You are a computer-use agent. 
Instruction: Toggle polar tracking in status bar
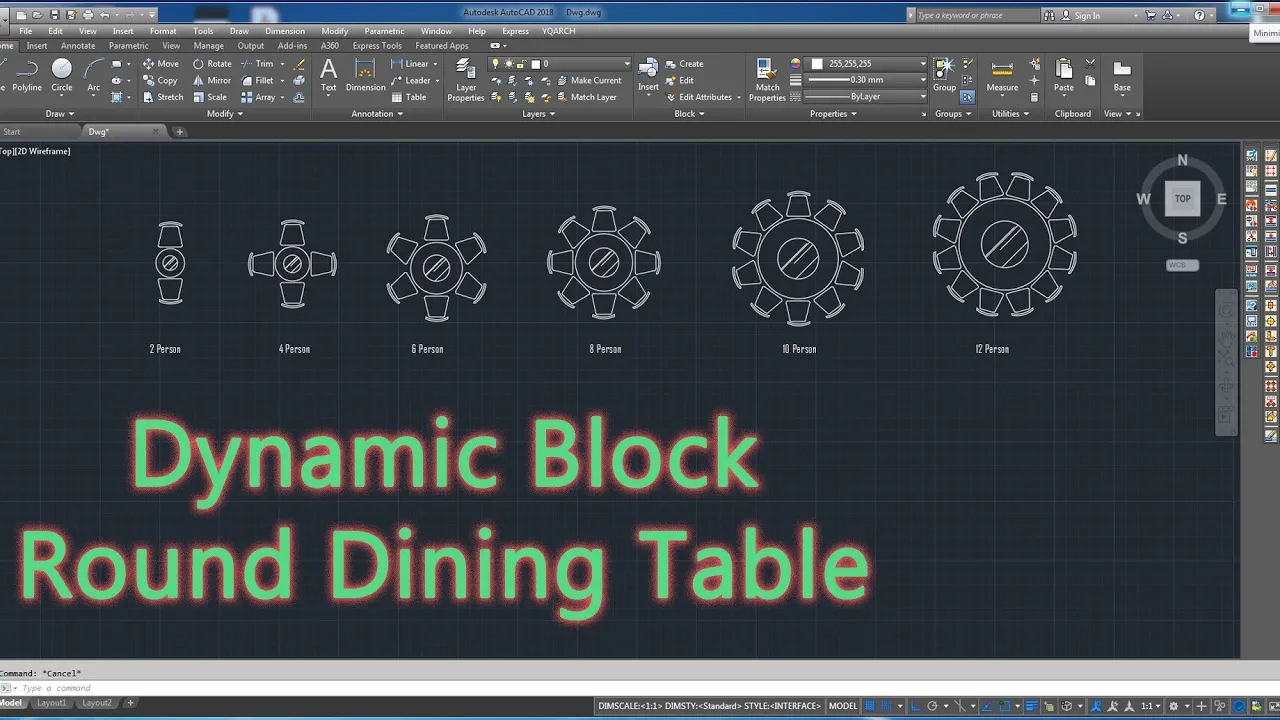(932, 706)
